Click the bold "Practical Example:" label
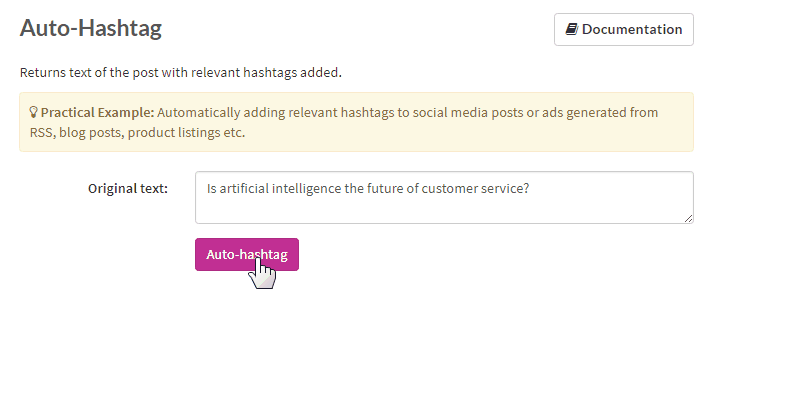 pos(97,112)
